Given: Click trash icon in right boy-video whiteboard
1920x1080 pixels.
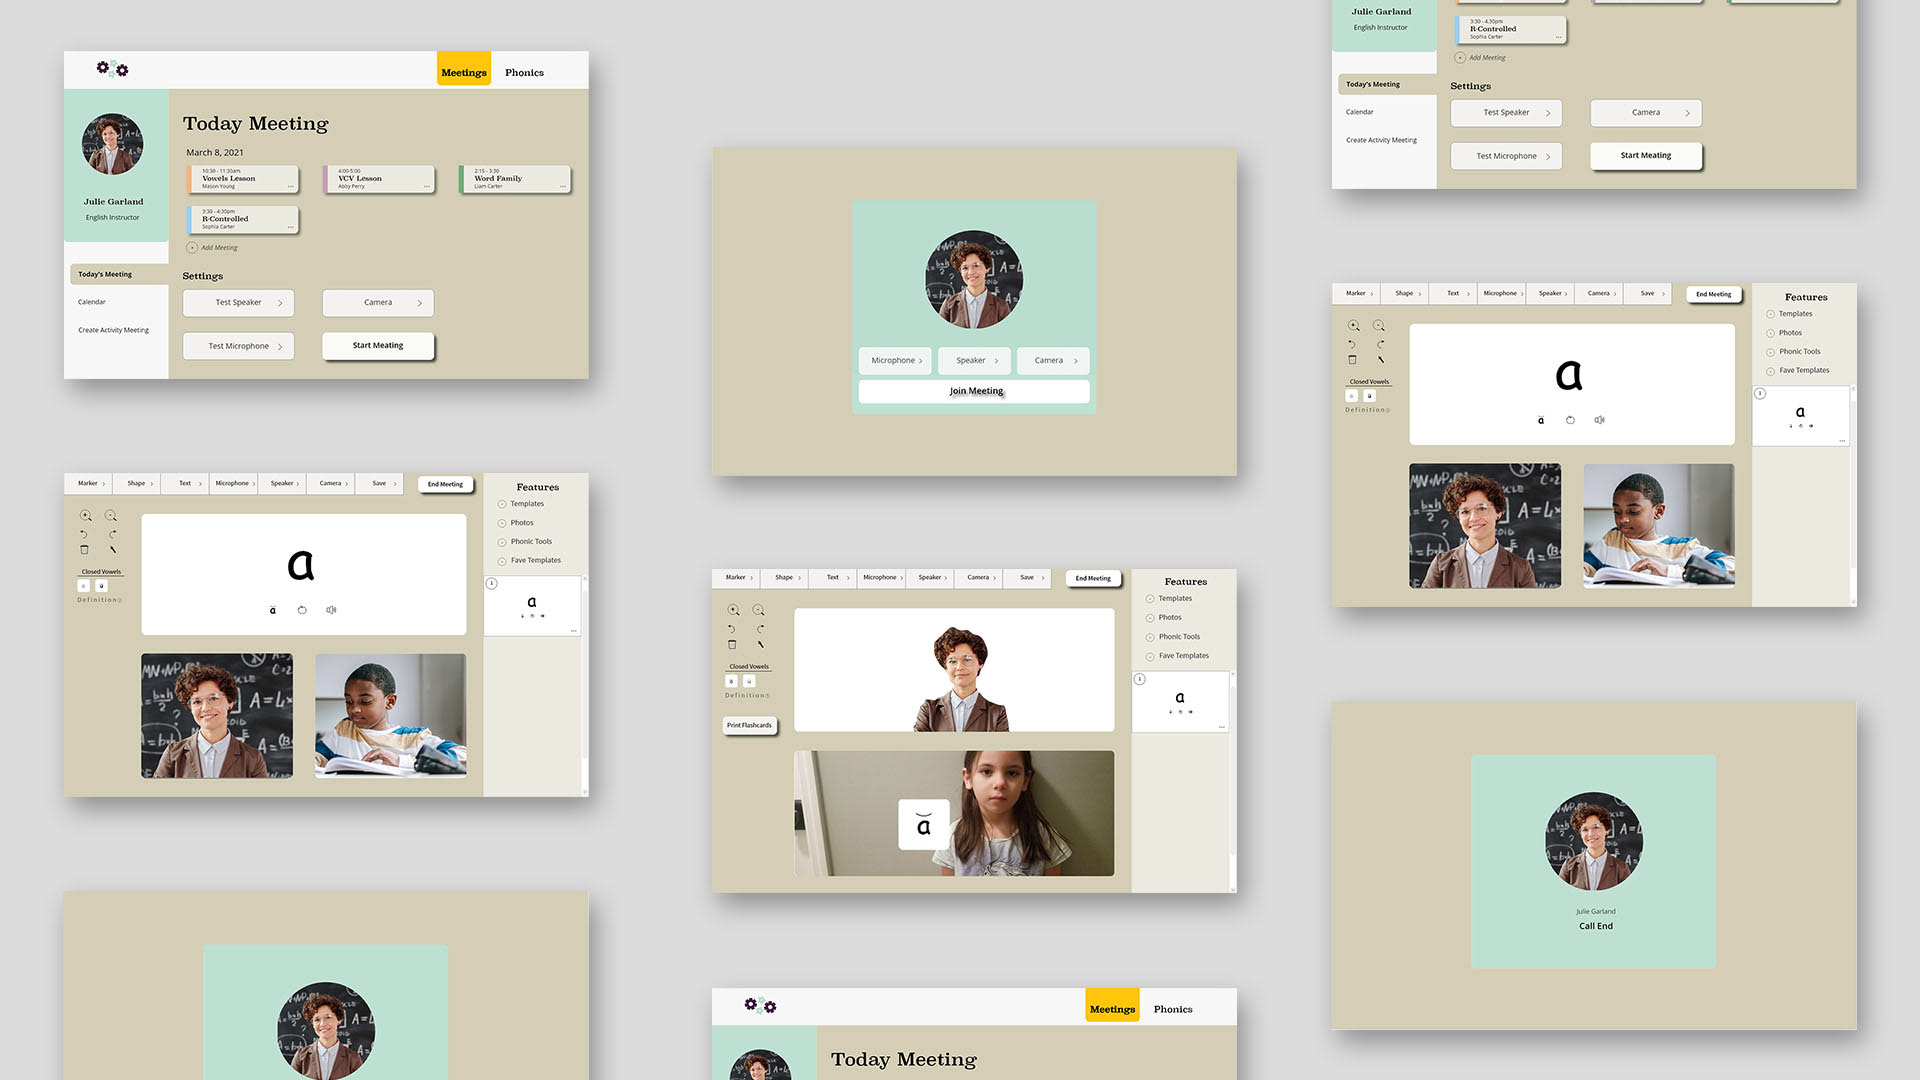Looking at the screenshot, I should [1352, 360].
